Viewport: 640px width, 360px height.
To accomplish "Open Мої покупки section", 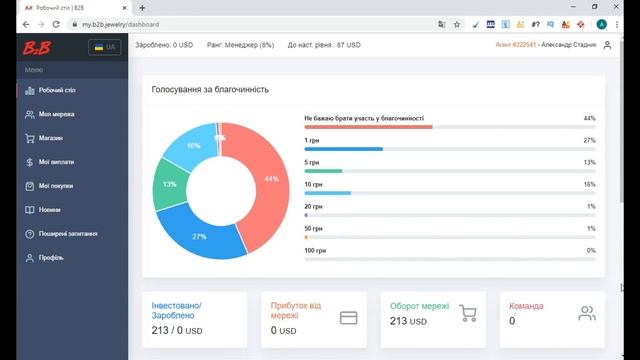I will (56, 186).
